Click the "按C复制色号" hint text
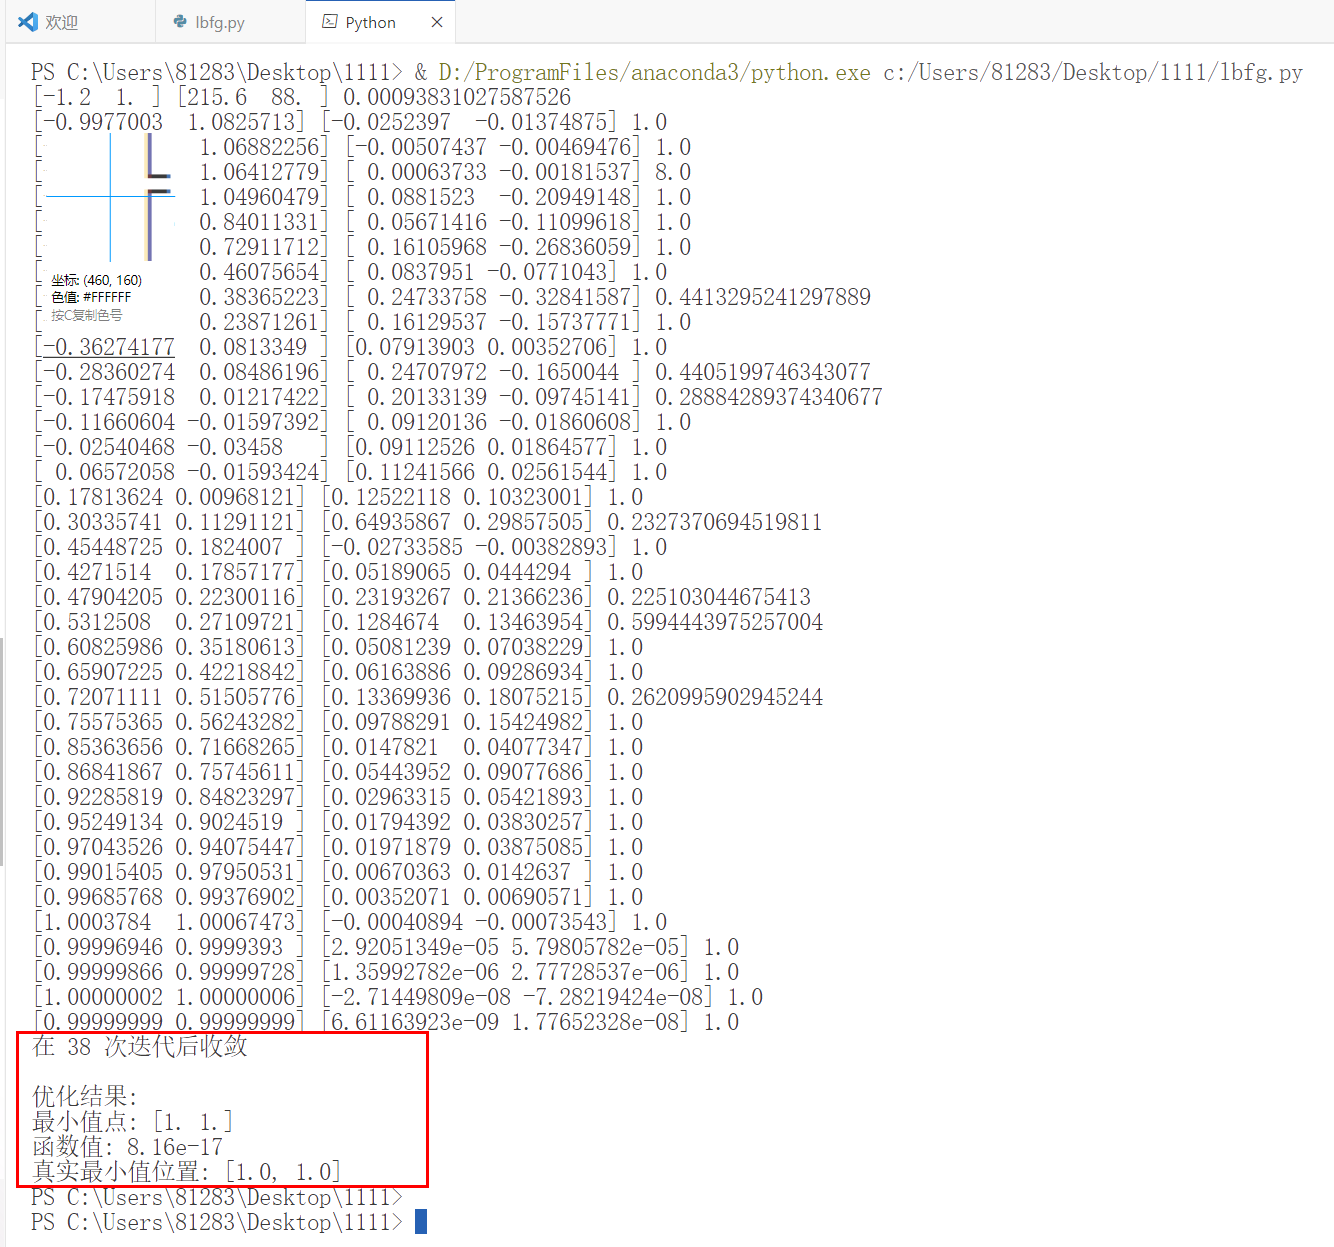Viewport: 1334px width, 1247px height. click(87, 315)
